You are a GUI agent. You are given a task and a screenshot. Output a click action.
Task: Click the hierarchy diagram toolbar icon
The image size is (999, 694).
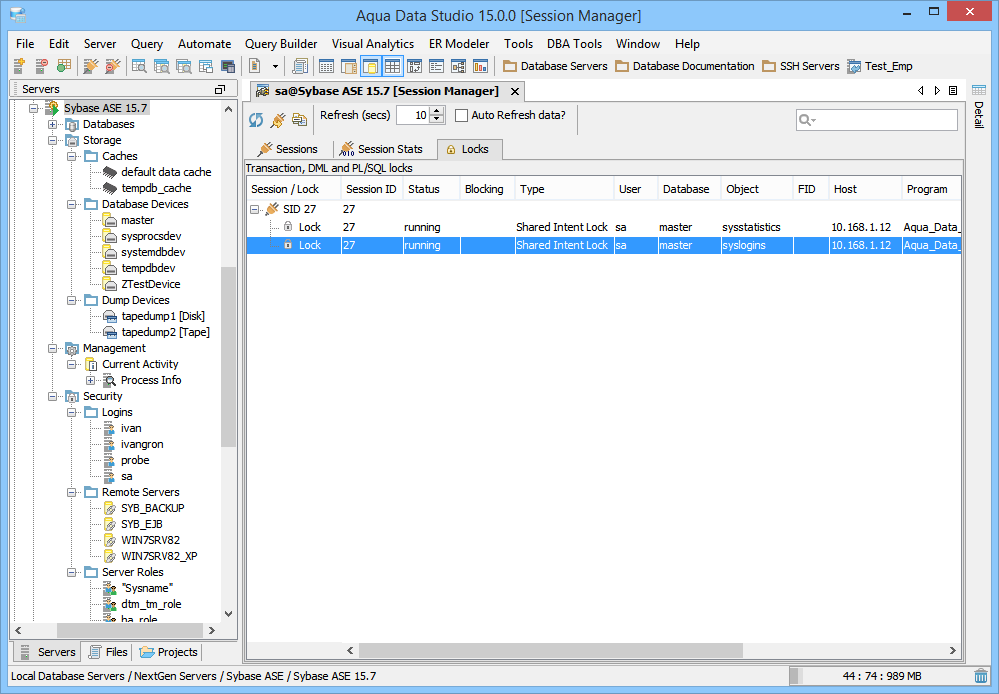tap(458, 66)
